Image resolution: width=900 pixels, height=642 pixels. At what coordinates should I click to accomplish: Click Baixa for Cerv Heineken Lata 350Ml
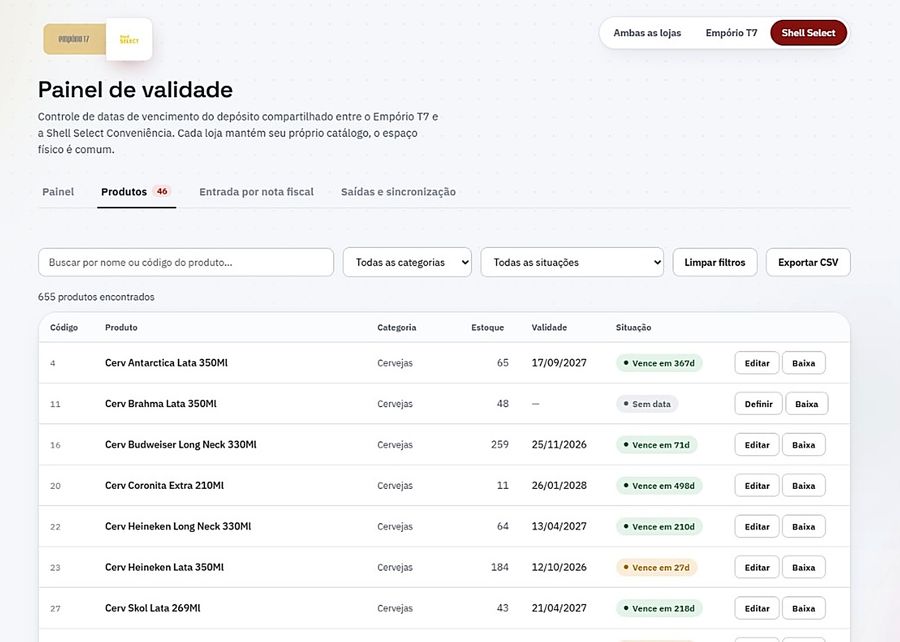804,567
